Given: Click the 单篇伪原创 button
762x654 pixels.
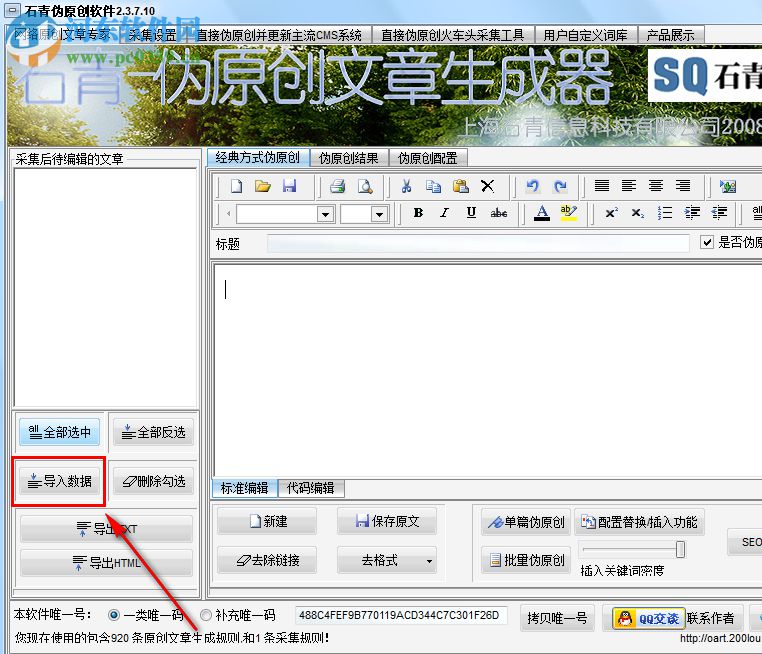Looking at the screenshot, I should point(526,522).
